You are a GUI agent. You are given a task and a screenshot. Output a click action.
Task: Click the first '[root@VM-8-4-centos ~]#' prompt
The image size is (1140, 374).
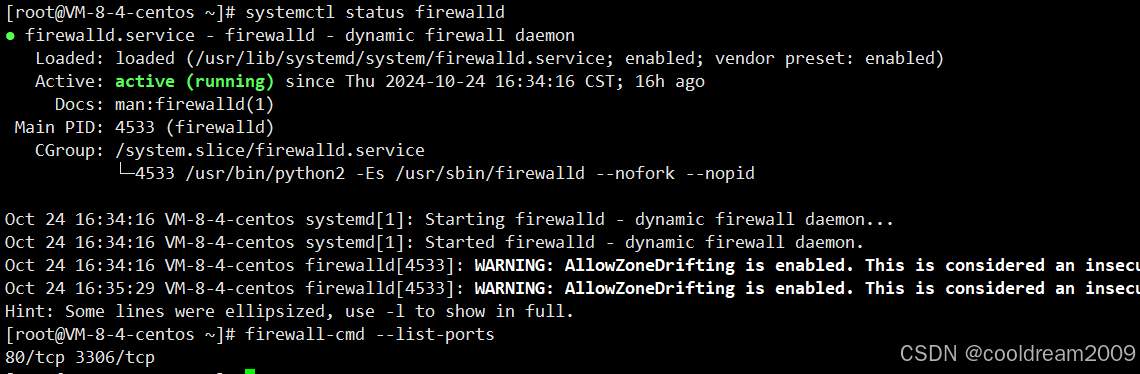click(121, 12)
